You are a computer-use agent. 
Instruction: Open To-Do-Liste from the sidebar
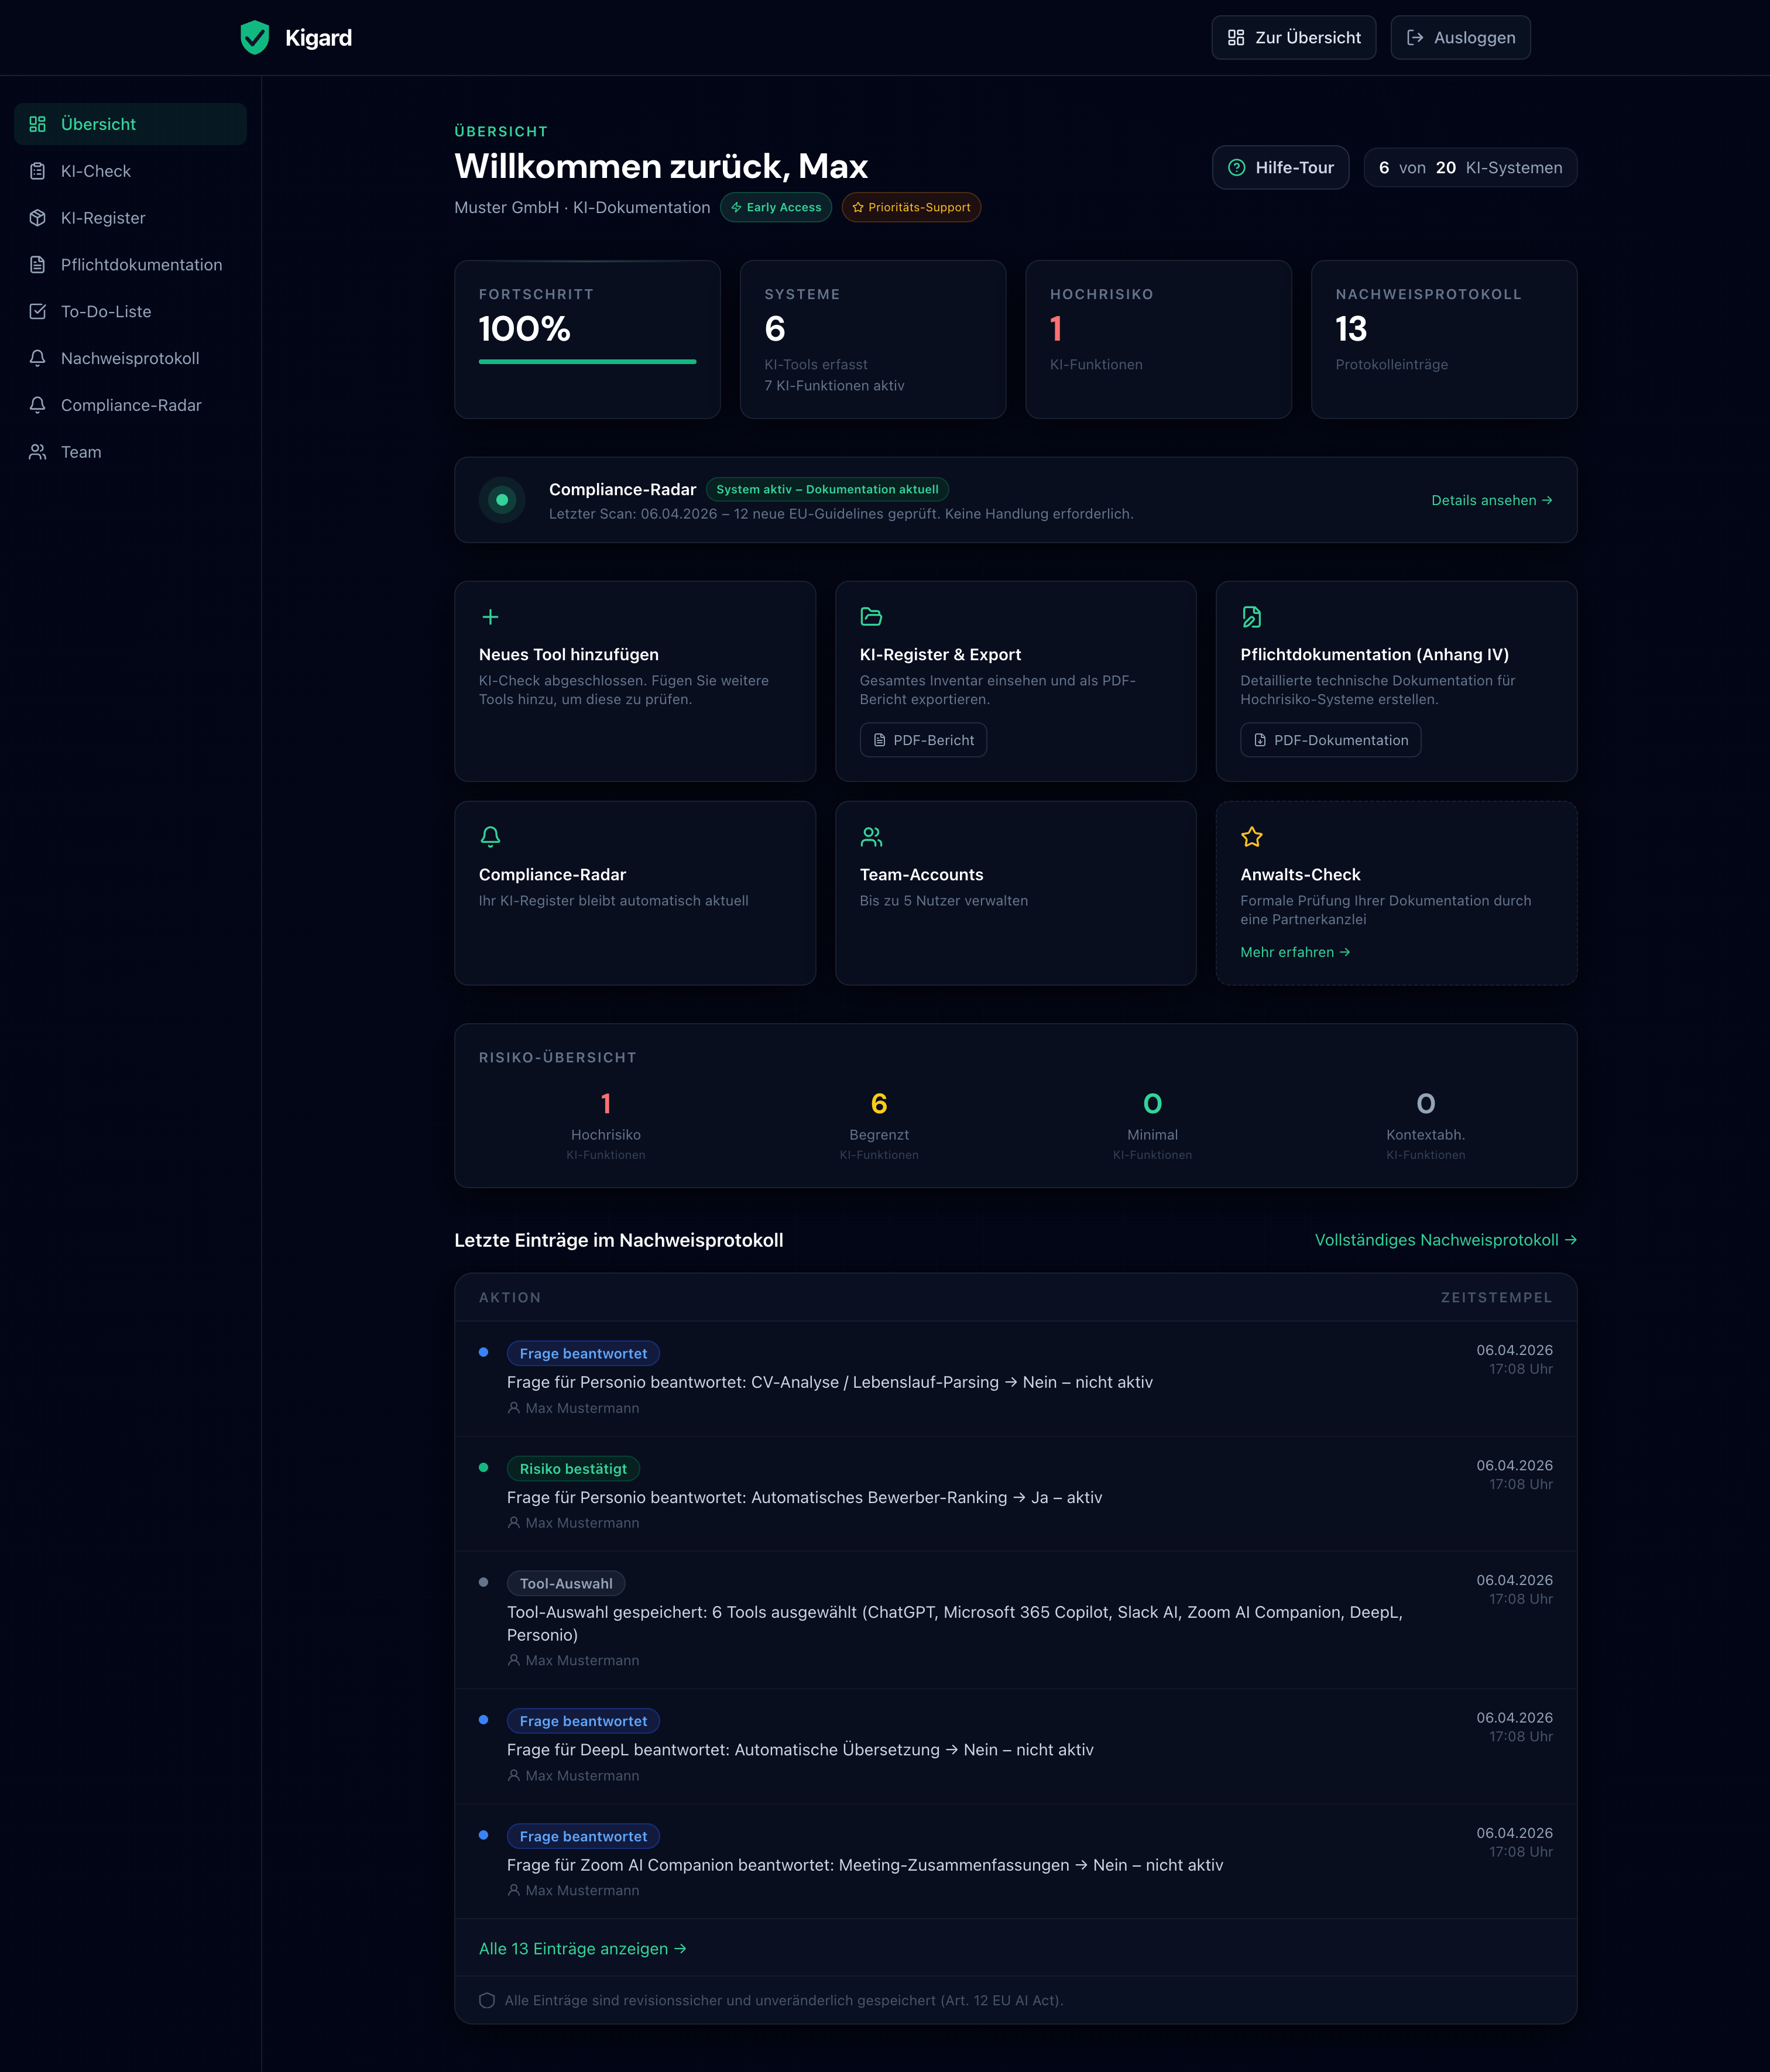click(x=105, y=311)
